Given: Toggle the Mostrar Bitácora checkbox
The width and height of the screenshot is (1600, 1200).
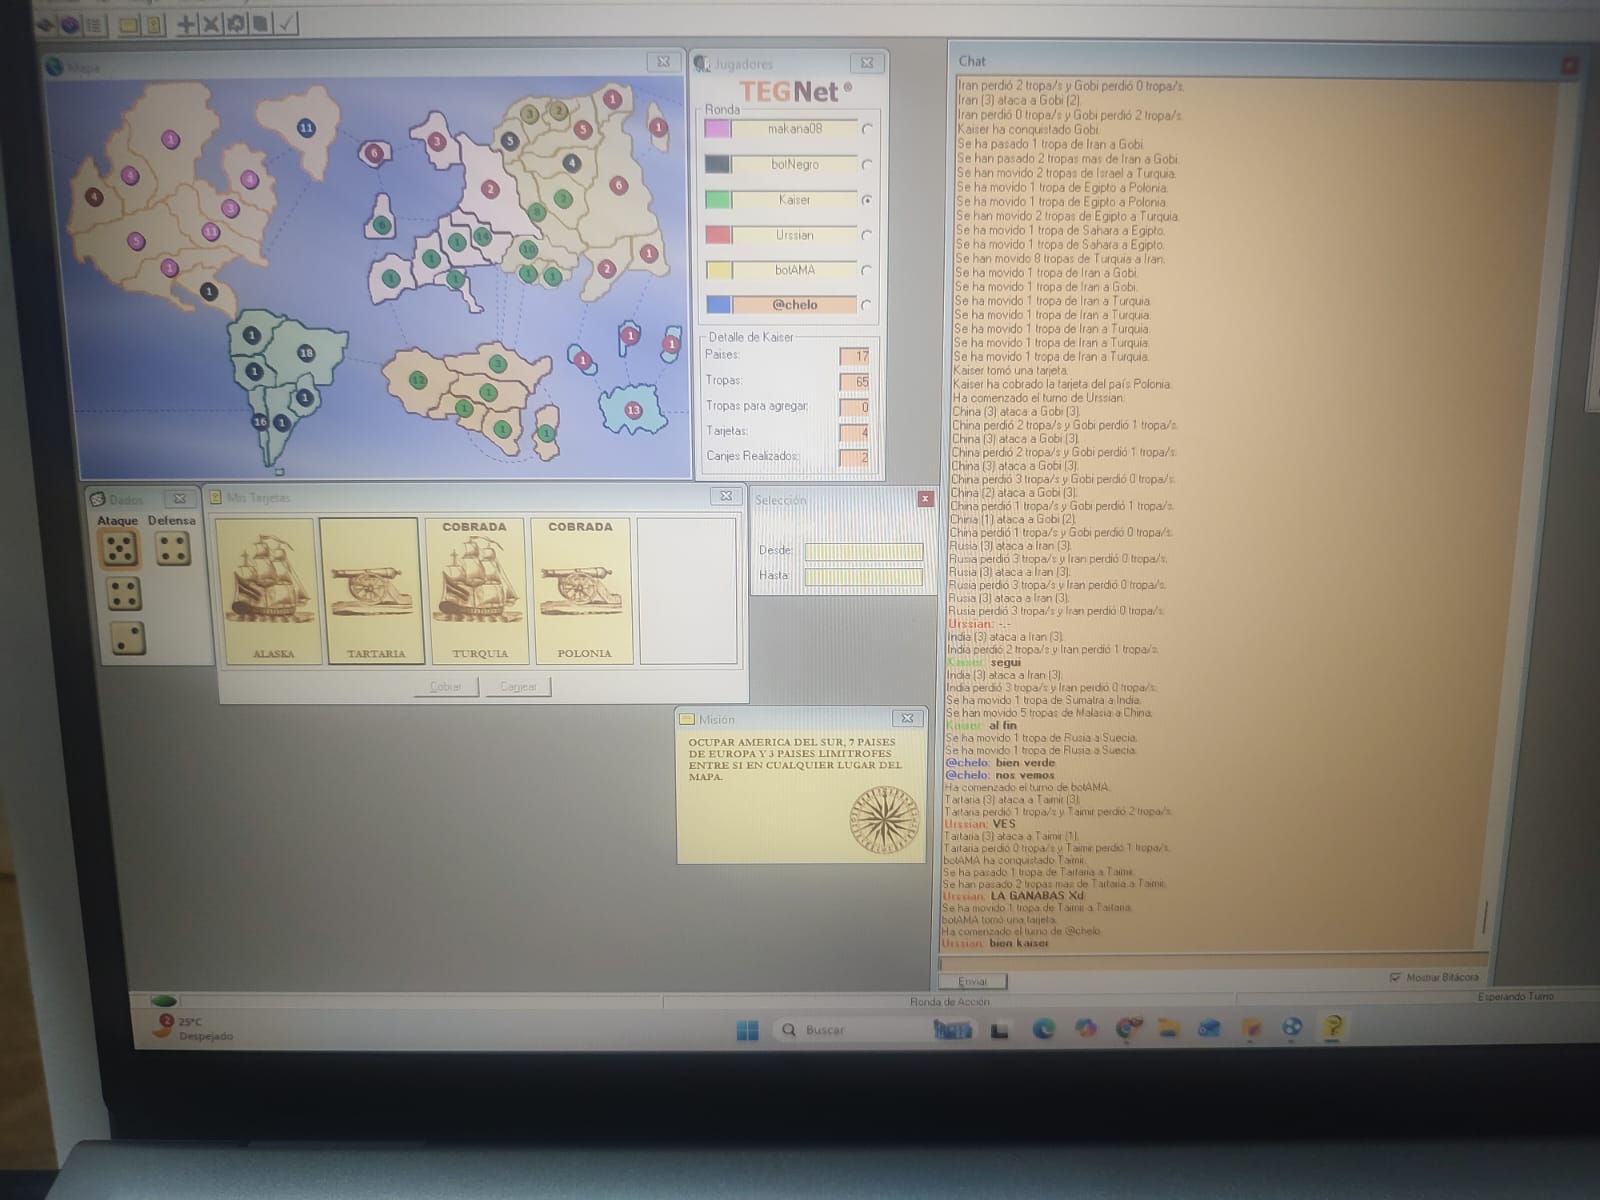Looking at the screenshot, I should [1395, 977].
